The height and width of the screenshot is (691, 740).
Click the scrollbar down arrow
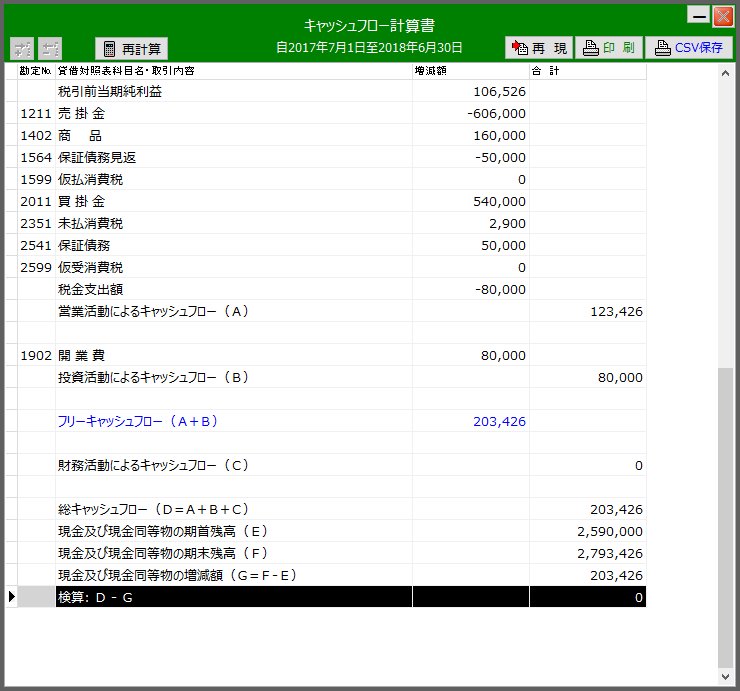click(x=725, y=677)
